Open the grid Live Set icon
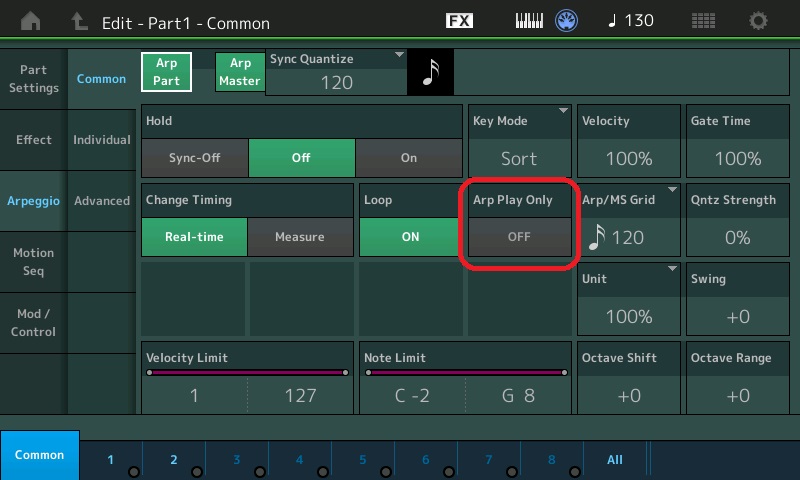Screen dimensions: 800x480 tap(703, 21)
